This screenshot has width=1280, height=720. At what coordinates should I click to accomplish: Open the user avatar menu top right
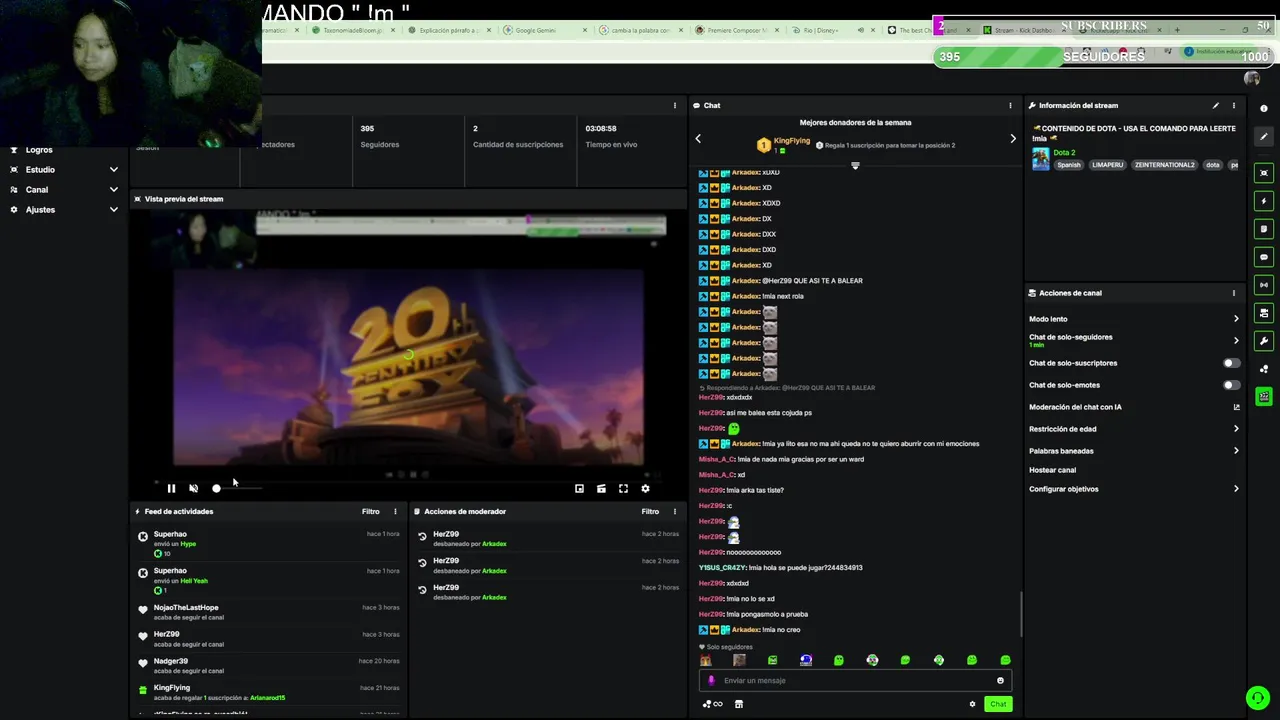[x=1252, y=78]
